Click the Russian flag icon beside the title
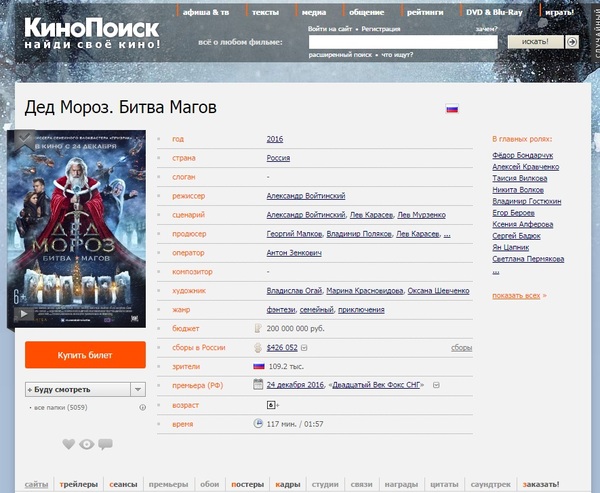Screen dimensions: 600x493 [x=452, y=108]
